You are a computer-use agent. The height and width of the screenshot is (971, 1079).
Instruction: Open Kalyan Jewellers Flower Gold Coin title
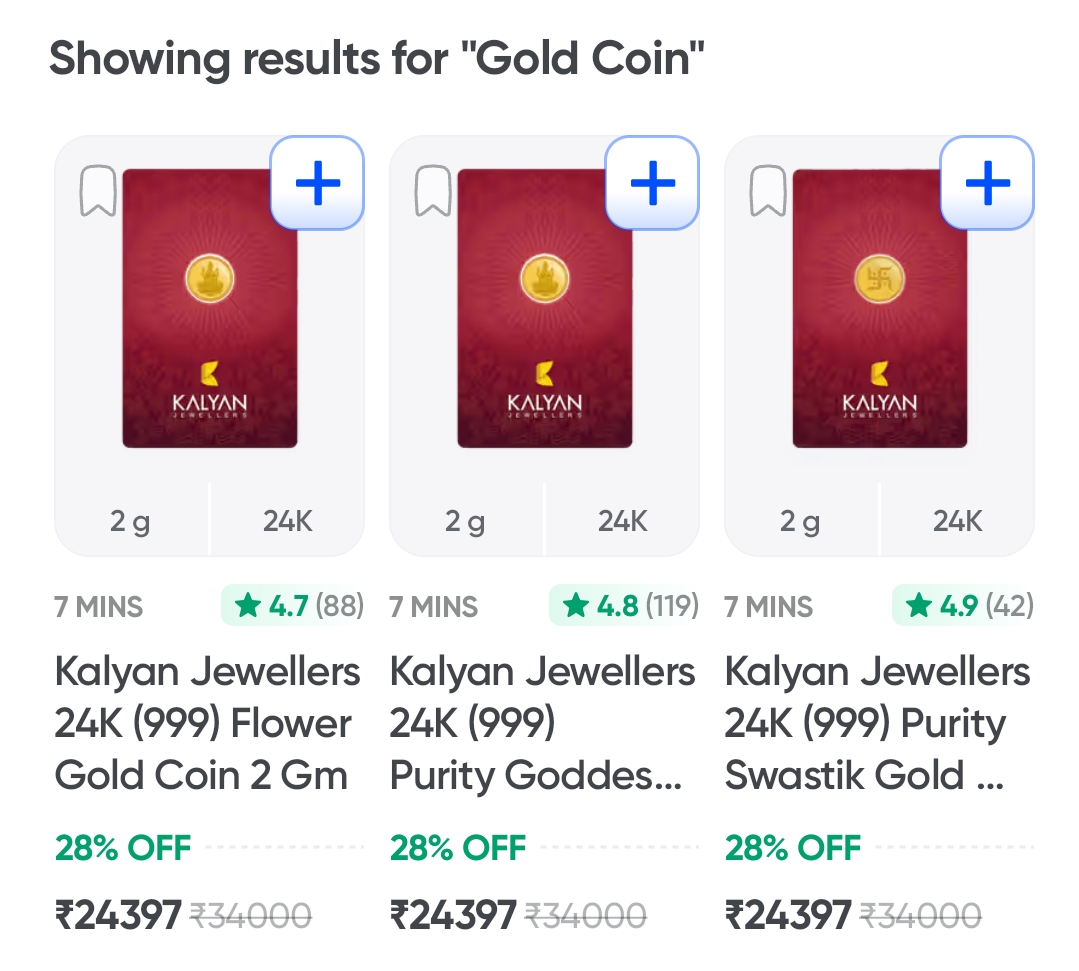207,723
